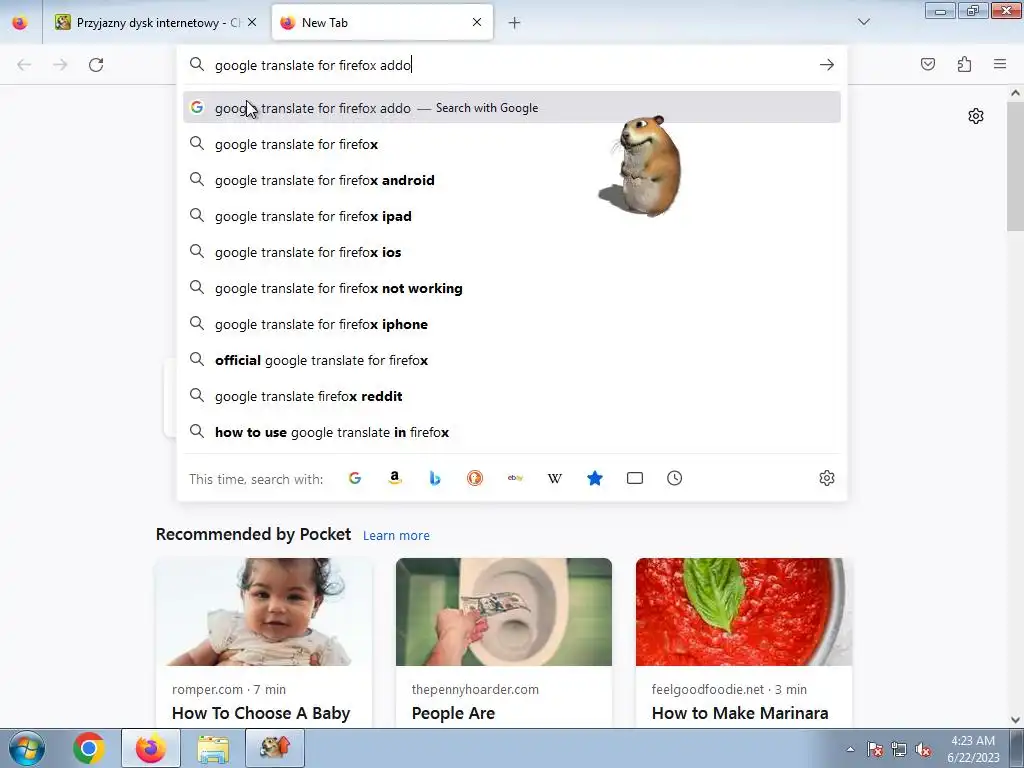The width and height of the screenshot is (1024, 768).
Task: Open the taskbar clock and date
Action: [973, 749]
